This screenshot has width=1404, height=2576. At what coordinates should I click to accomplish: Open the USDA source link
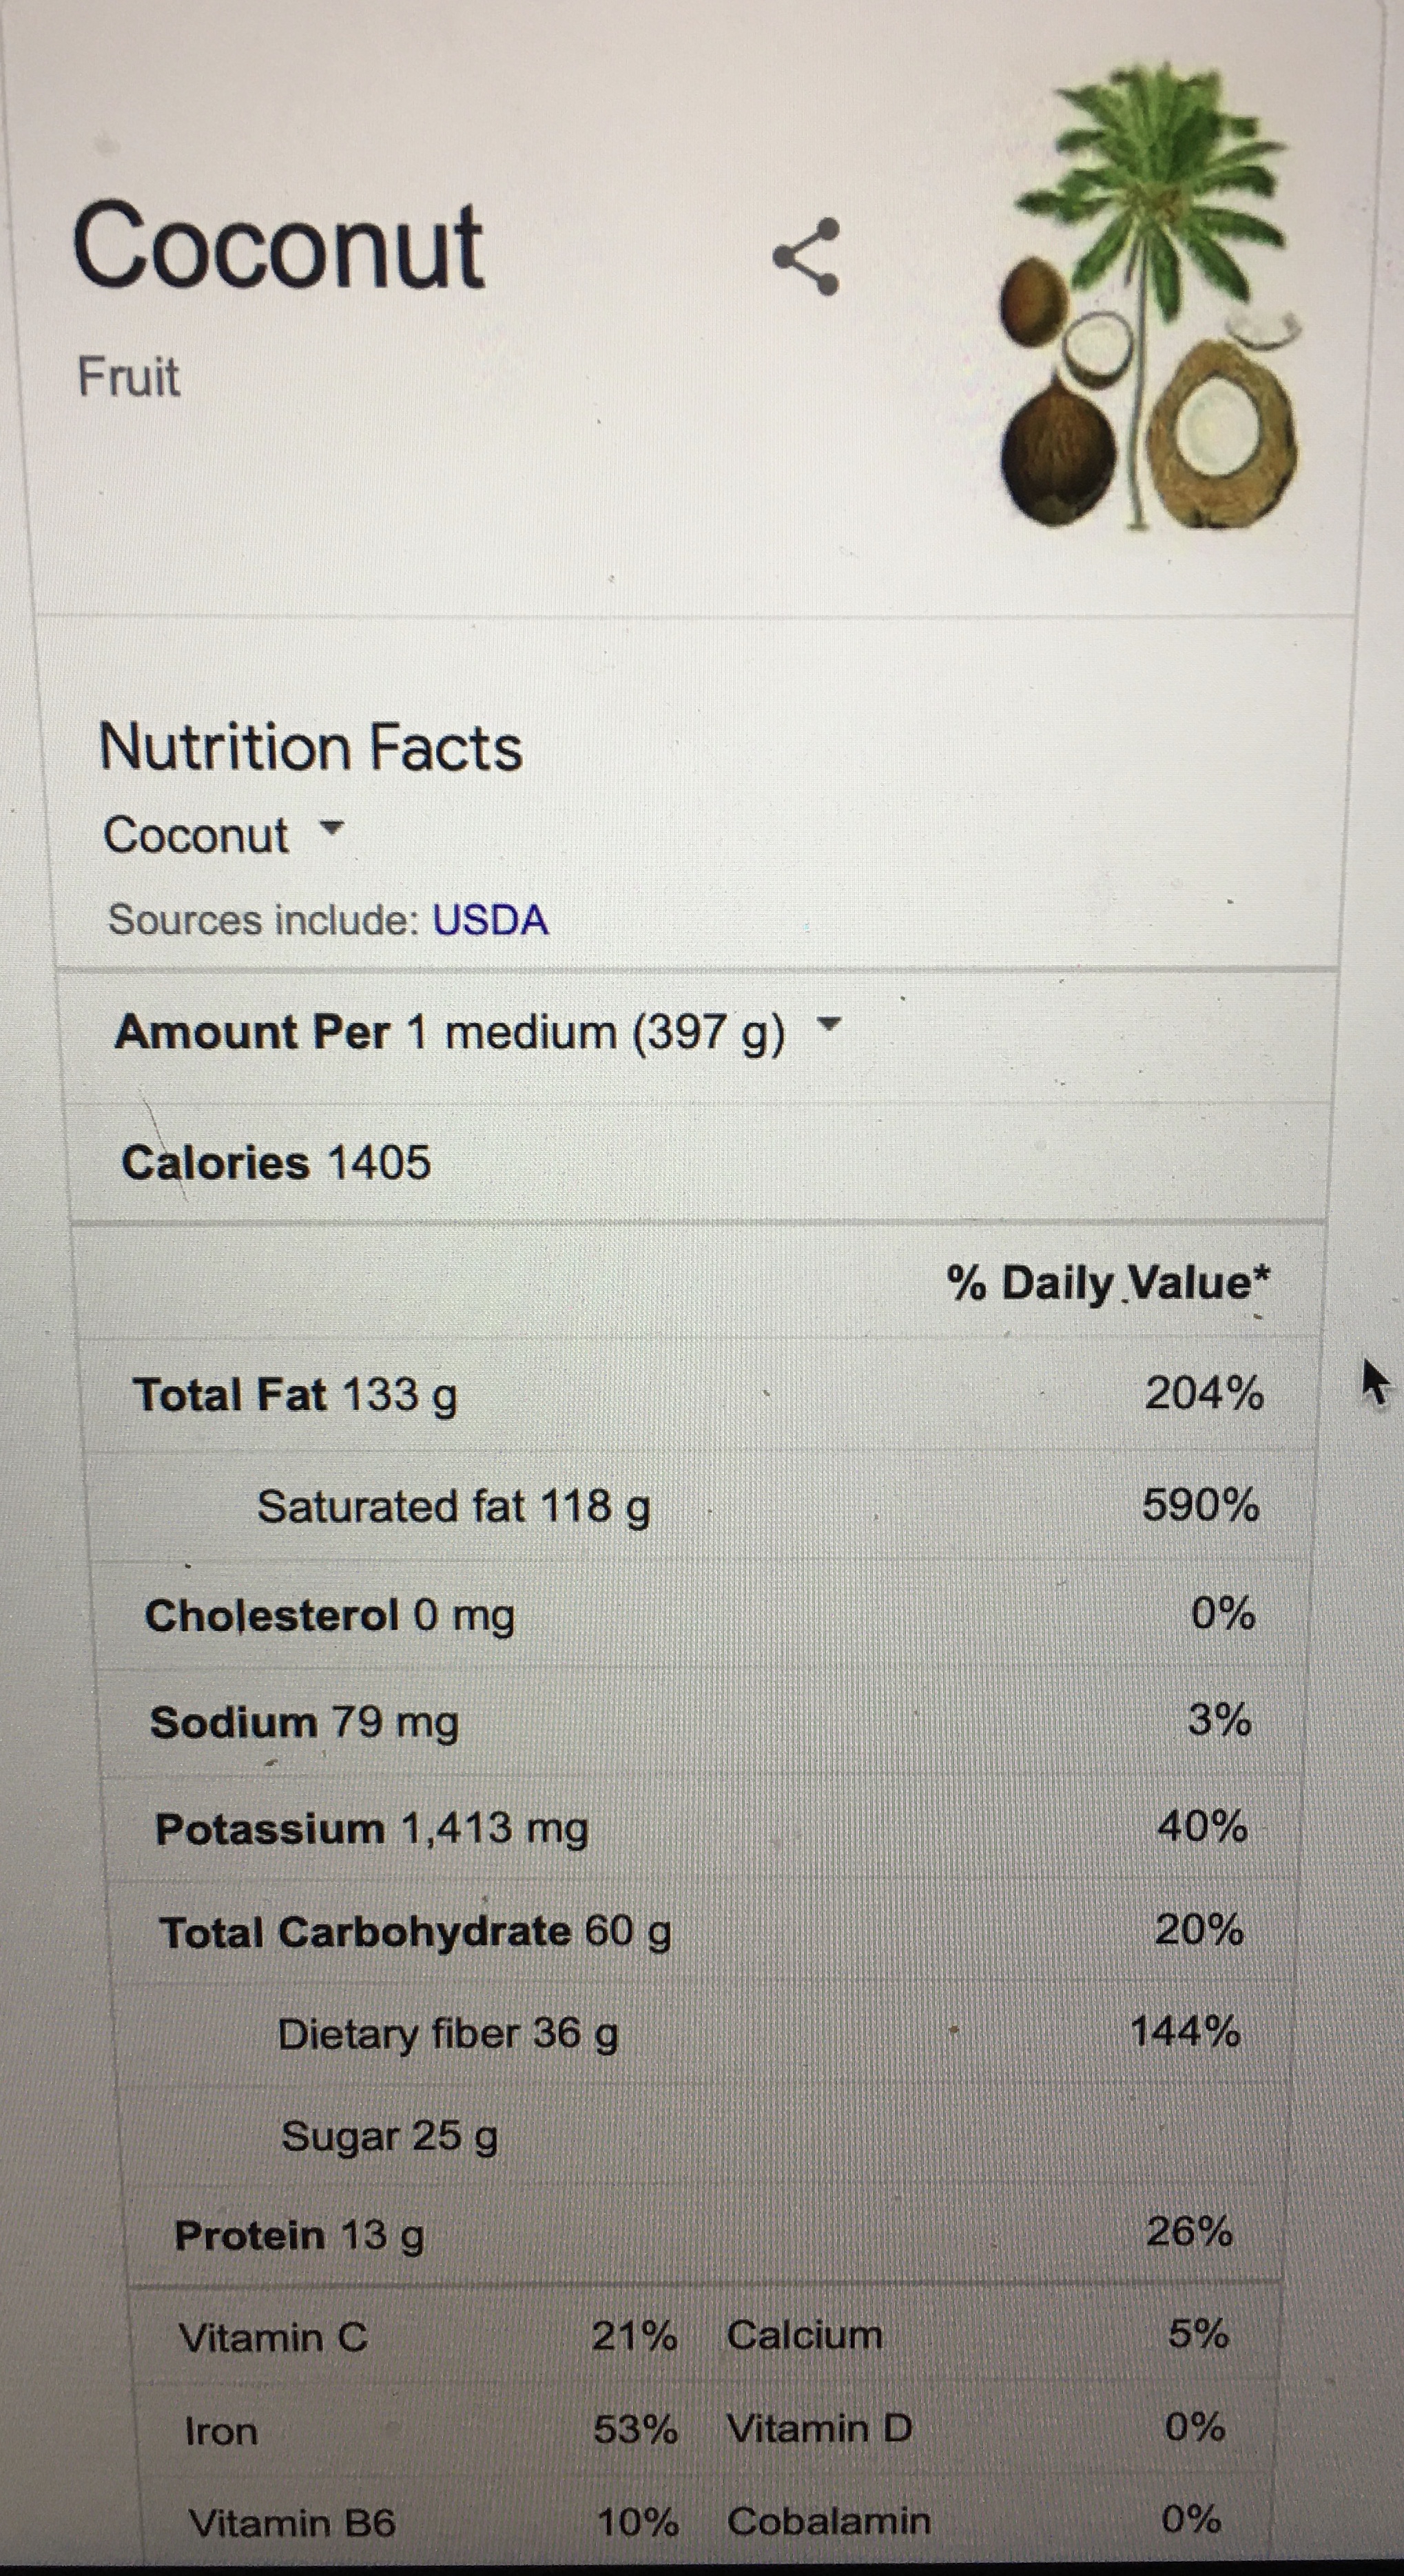click(x=489, y=920)
